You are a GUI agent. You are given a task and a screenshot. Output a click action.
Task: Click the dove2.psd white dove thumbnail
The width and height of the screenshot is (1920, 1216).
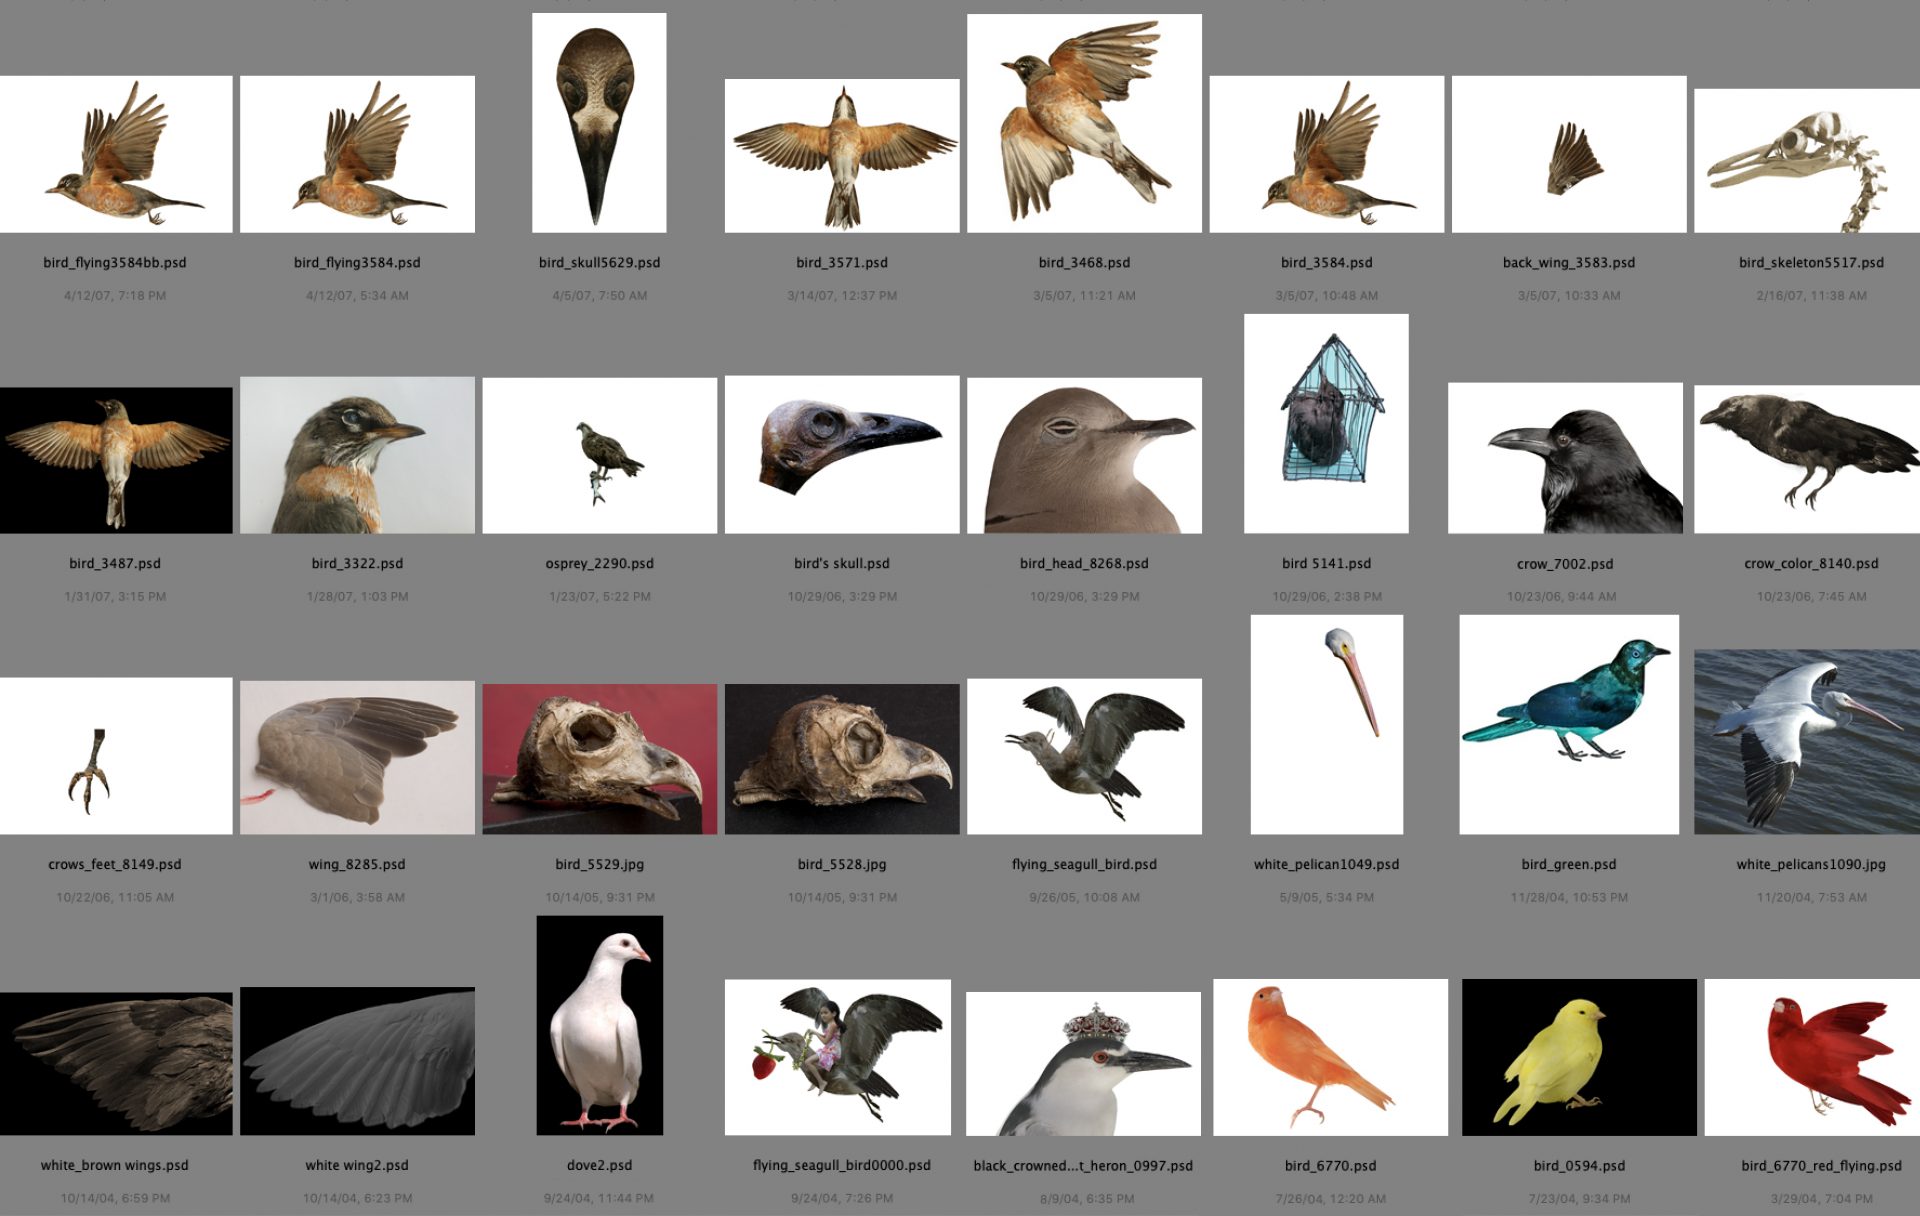pyautogui.click(x=599, y=1025)
